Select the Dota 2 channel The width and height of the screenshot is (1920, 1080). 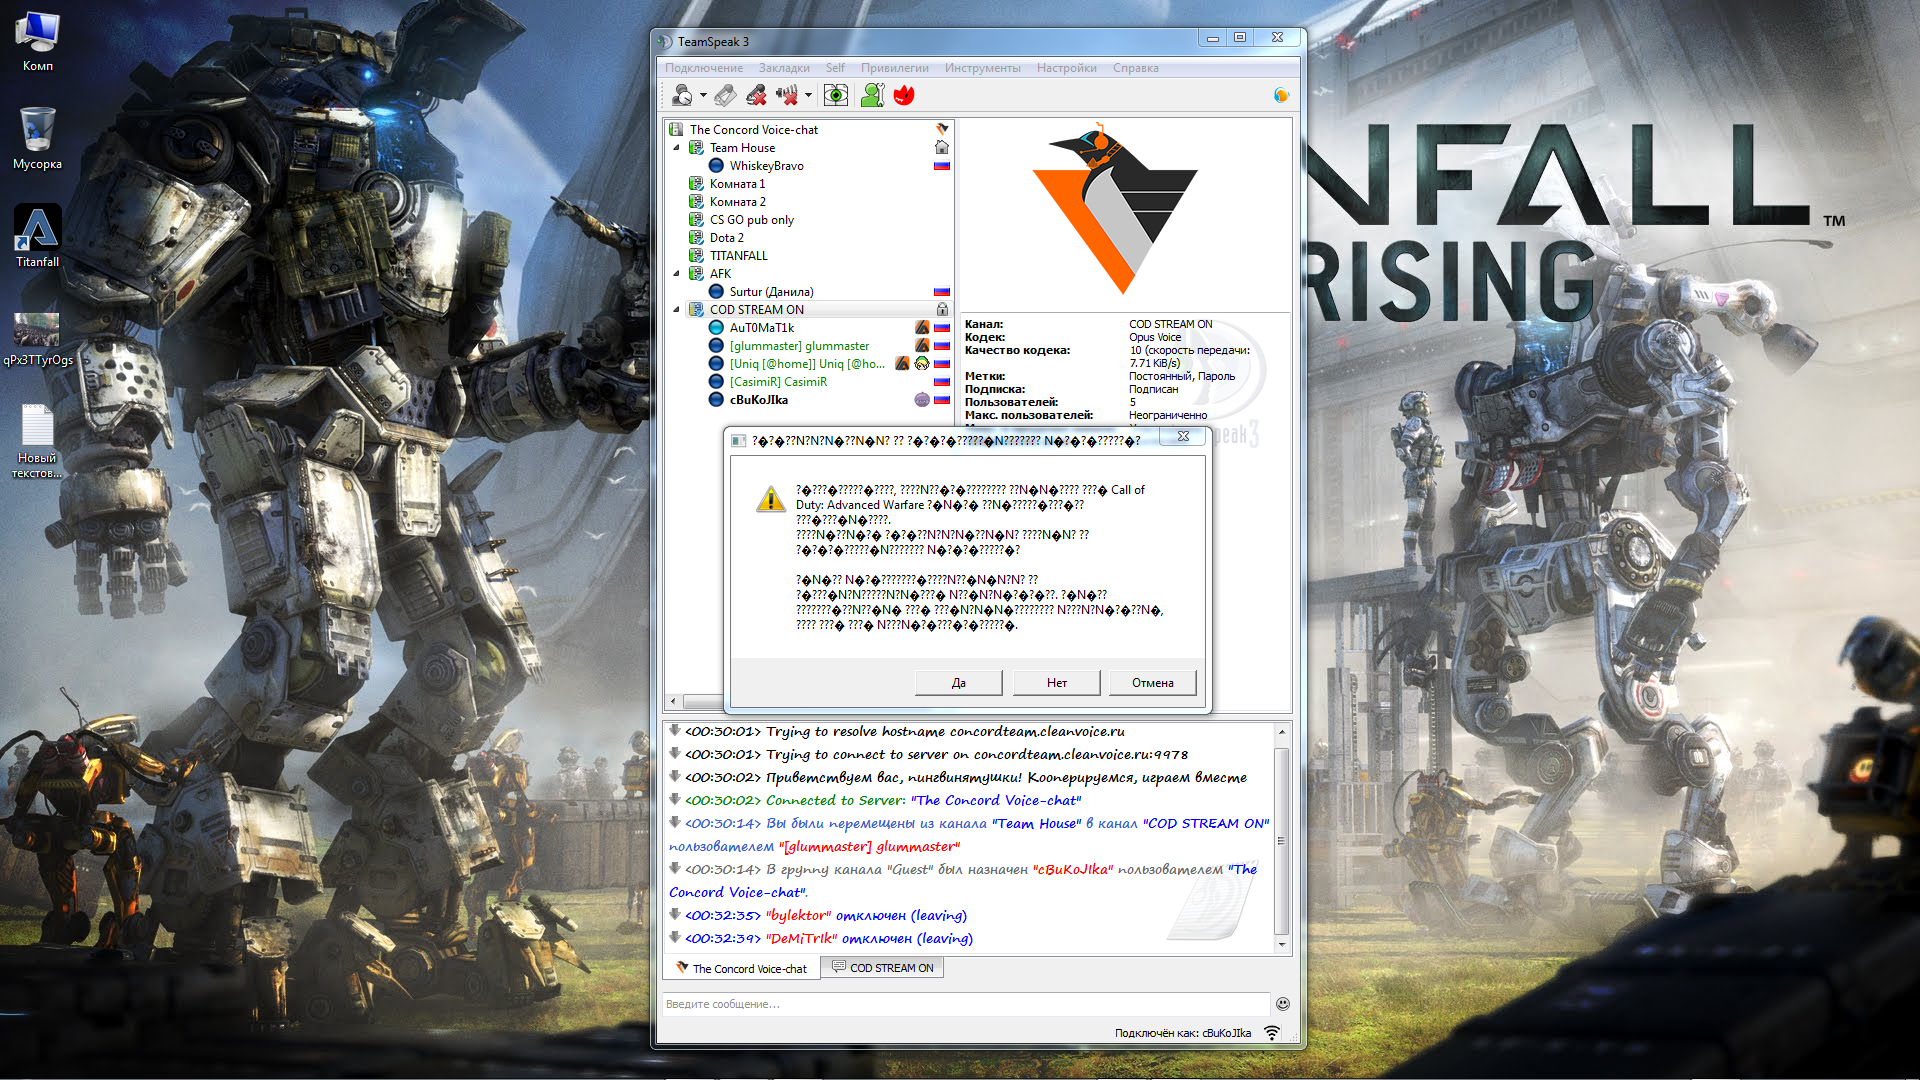pos(727,238)
